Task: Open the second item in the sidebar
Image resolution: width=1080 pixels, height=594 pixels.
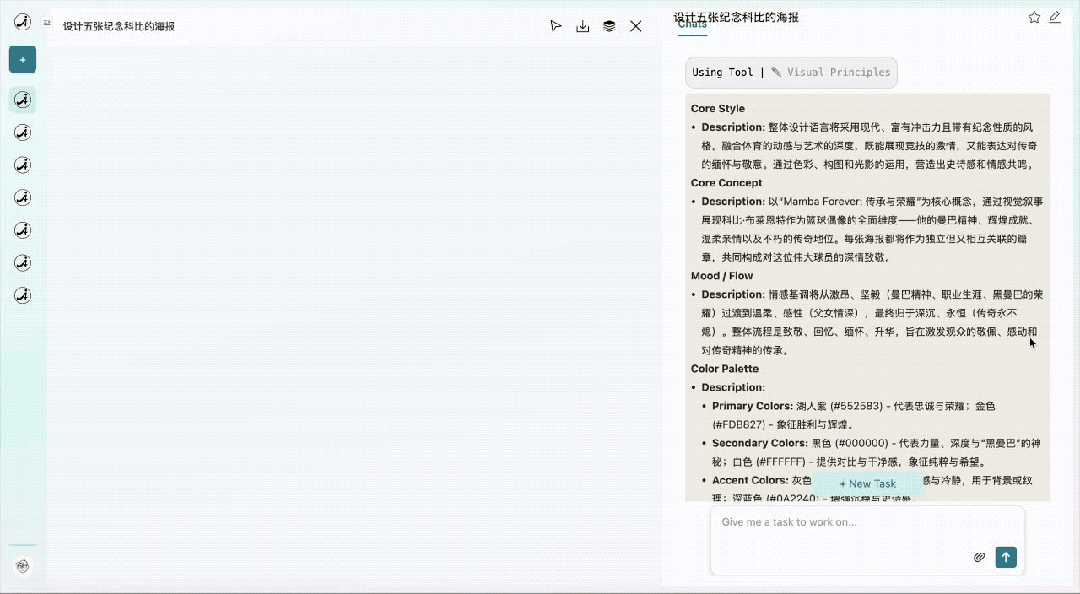Action: pos(22,132)
